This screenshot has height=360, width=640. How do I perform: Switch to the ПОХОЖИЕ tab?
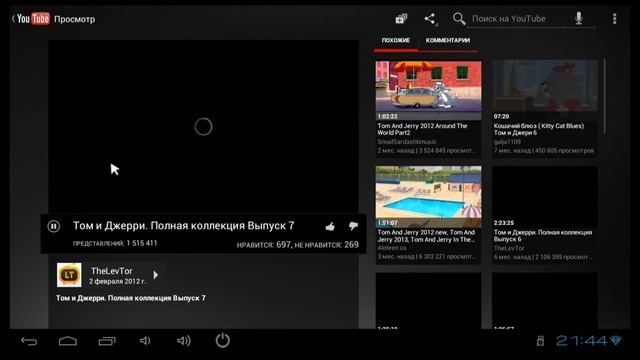(x=396, y=41)
